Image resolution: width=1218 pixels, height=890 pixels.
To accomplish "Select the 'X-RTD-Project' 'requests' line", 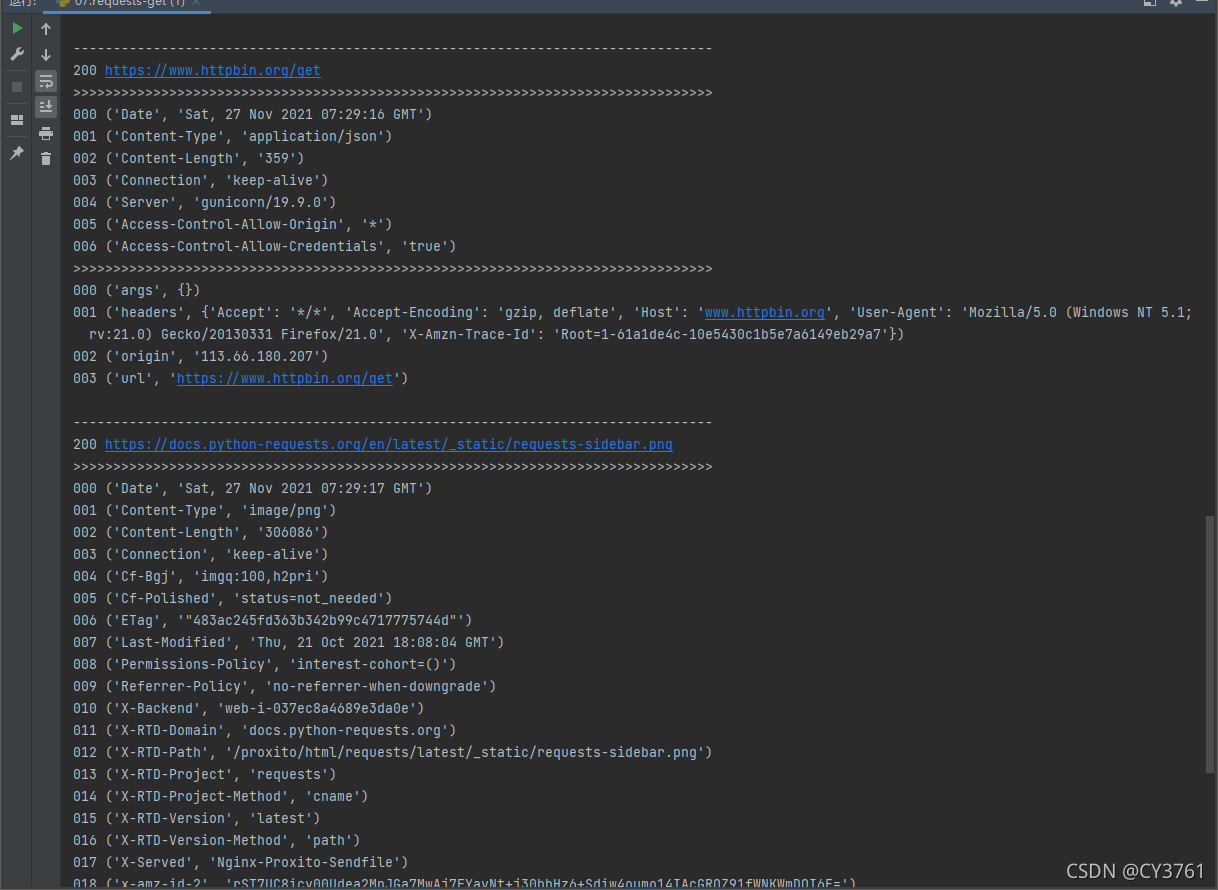I will [x=205, y=775].
